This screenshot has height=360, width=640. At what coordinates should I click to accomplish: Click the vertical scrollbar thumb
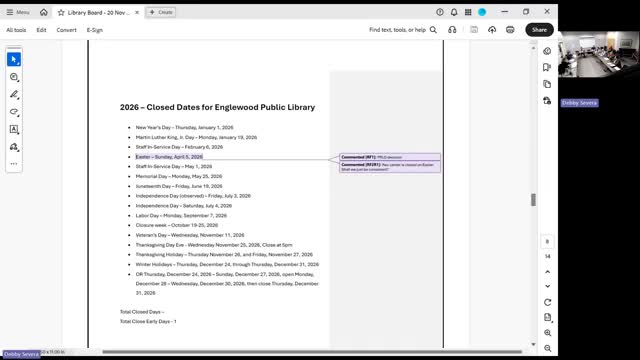click(x=533, y=200)
